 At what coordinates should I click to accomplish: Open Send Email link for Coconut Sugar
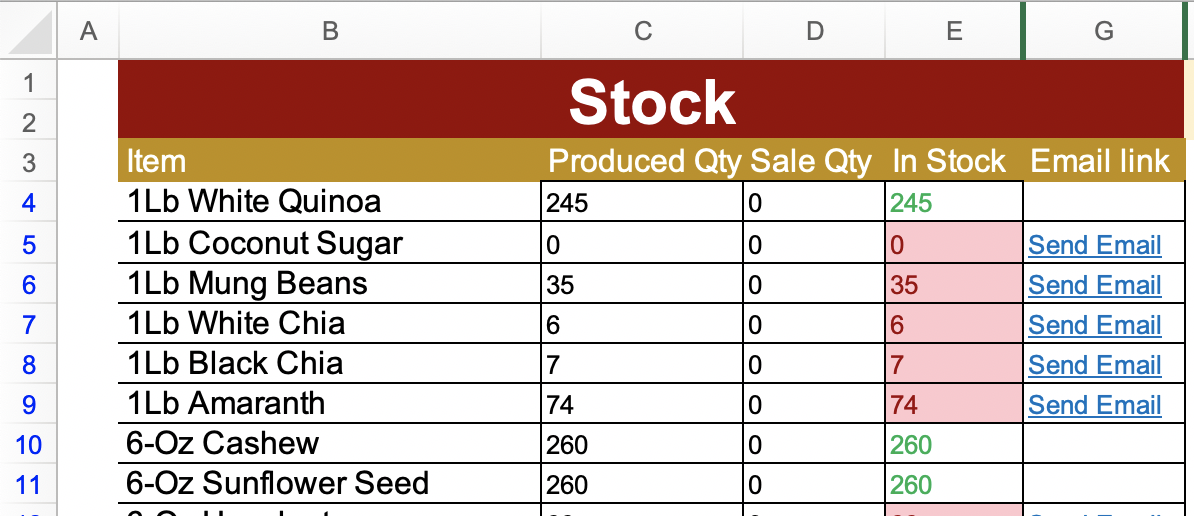coord(1094,245)
